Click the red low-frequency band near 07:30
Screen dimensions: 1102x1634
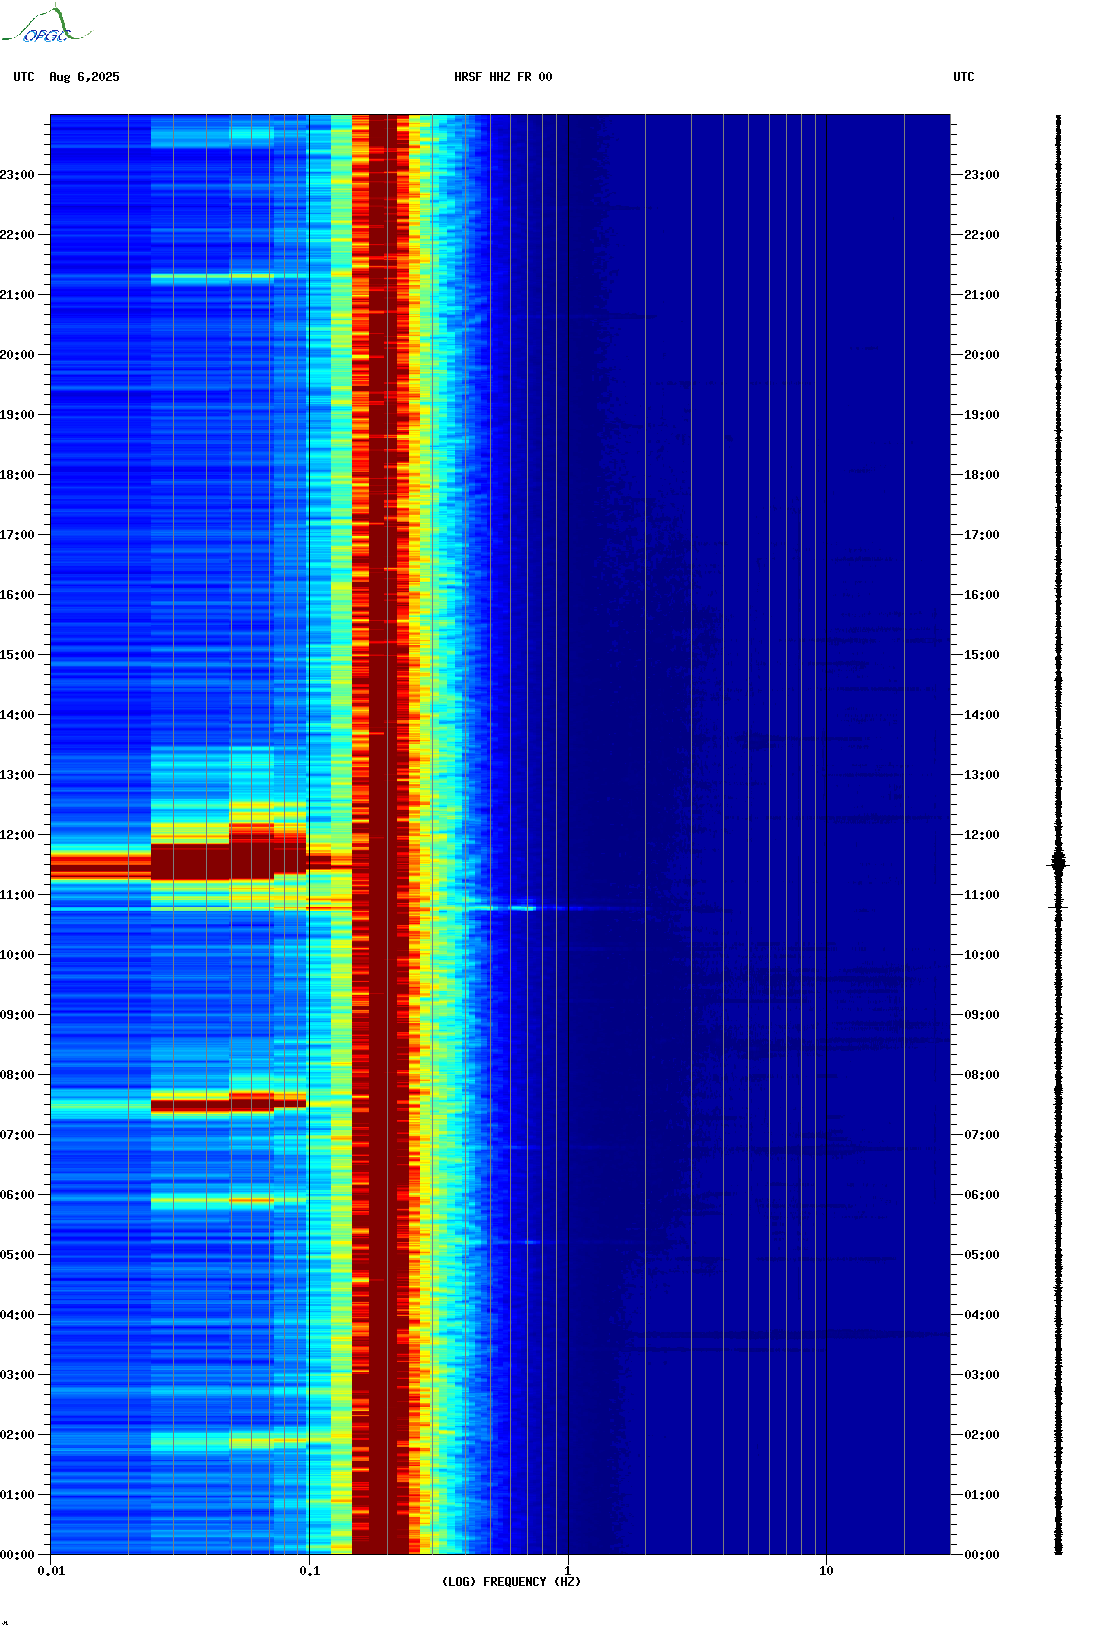[x=228, y=1104]
